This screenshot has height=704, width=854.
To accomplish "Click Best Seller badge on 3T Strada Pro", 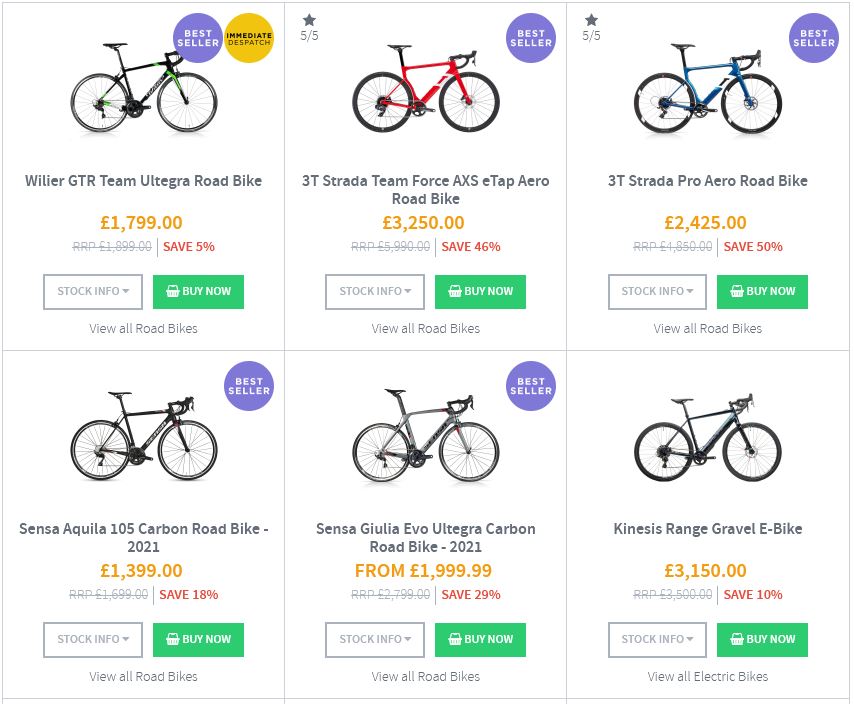I will click(x=813, y=38).
